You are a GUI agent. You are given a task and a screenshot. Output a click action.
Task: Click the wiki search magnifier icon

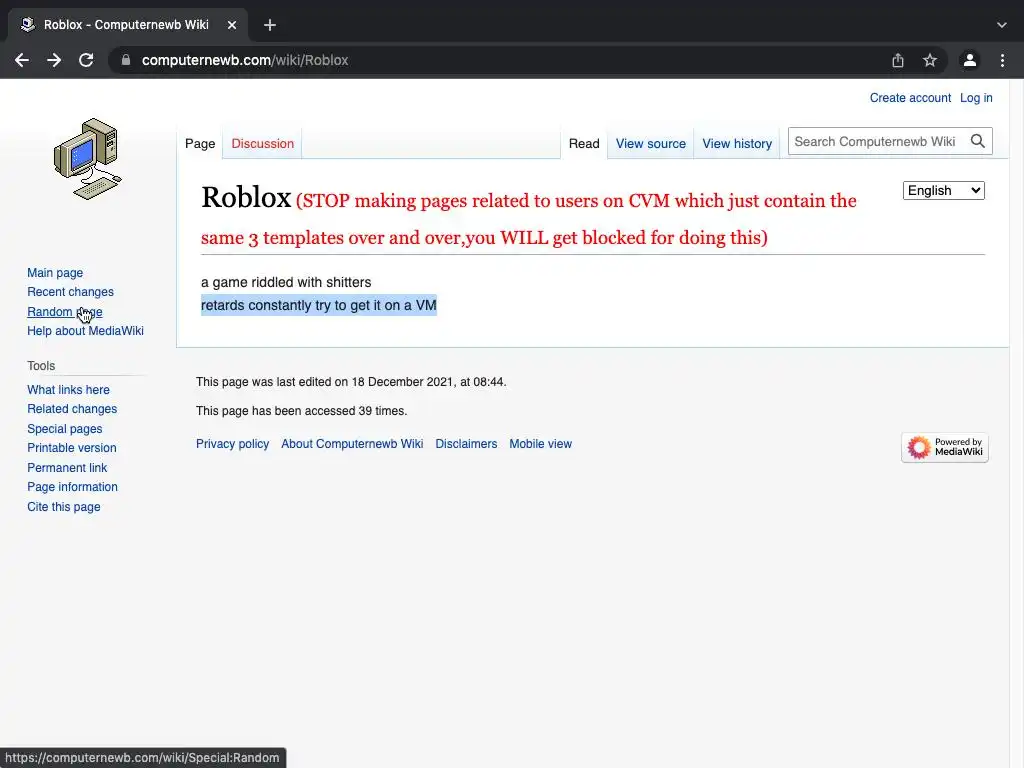(978, 141)
